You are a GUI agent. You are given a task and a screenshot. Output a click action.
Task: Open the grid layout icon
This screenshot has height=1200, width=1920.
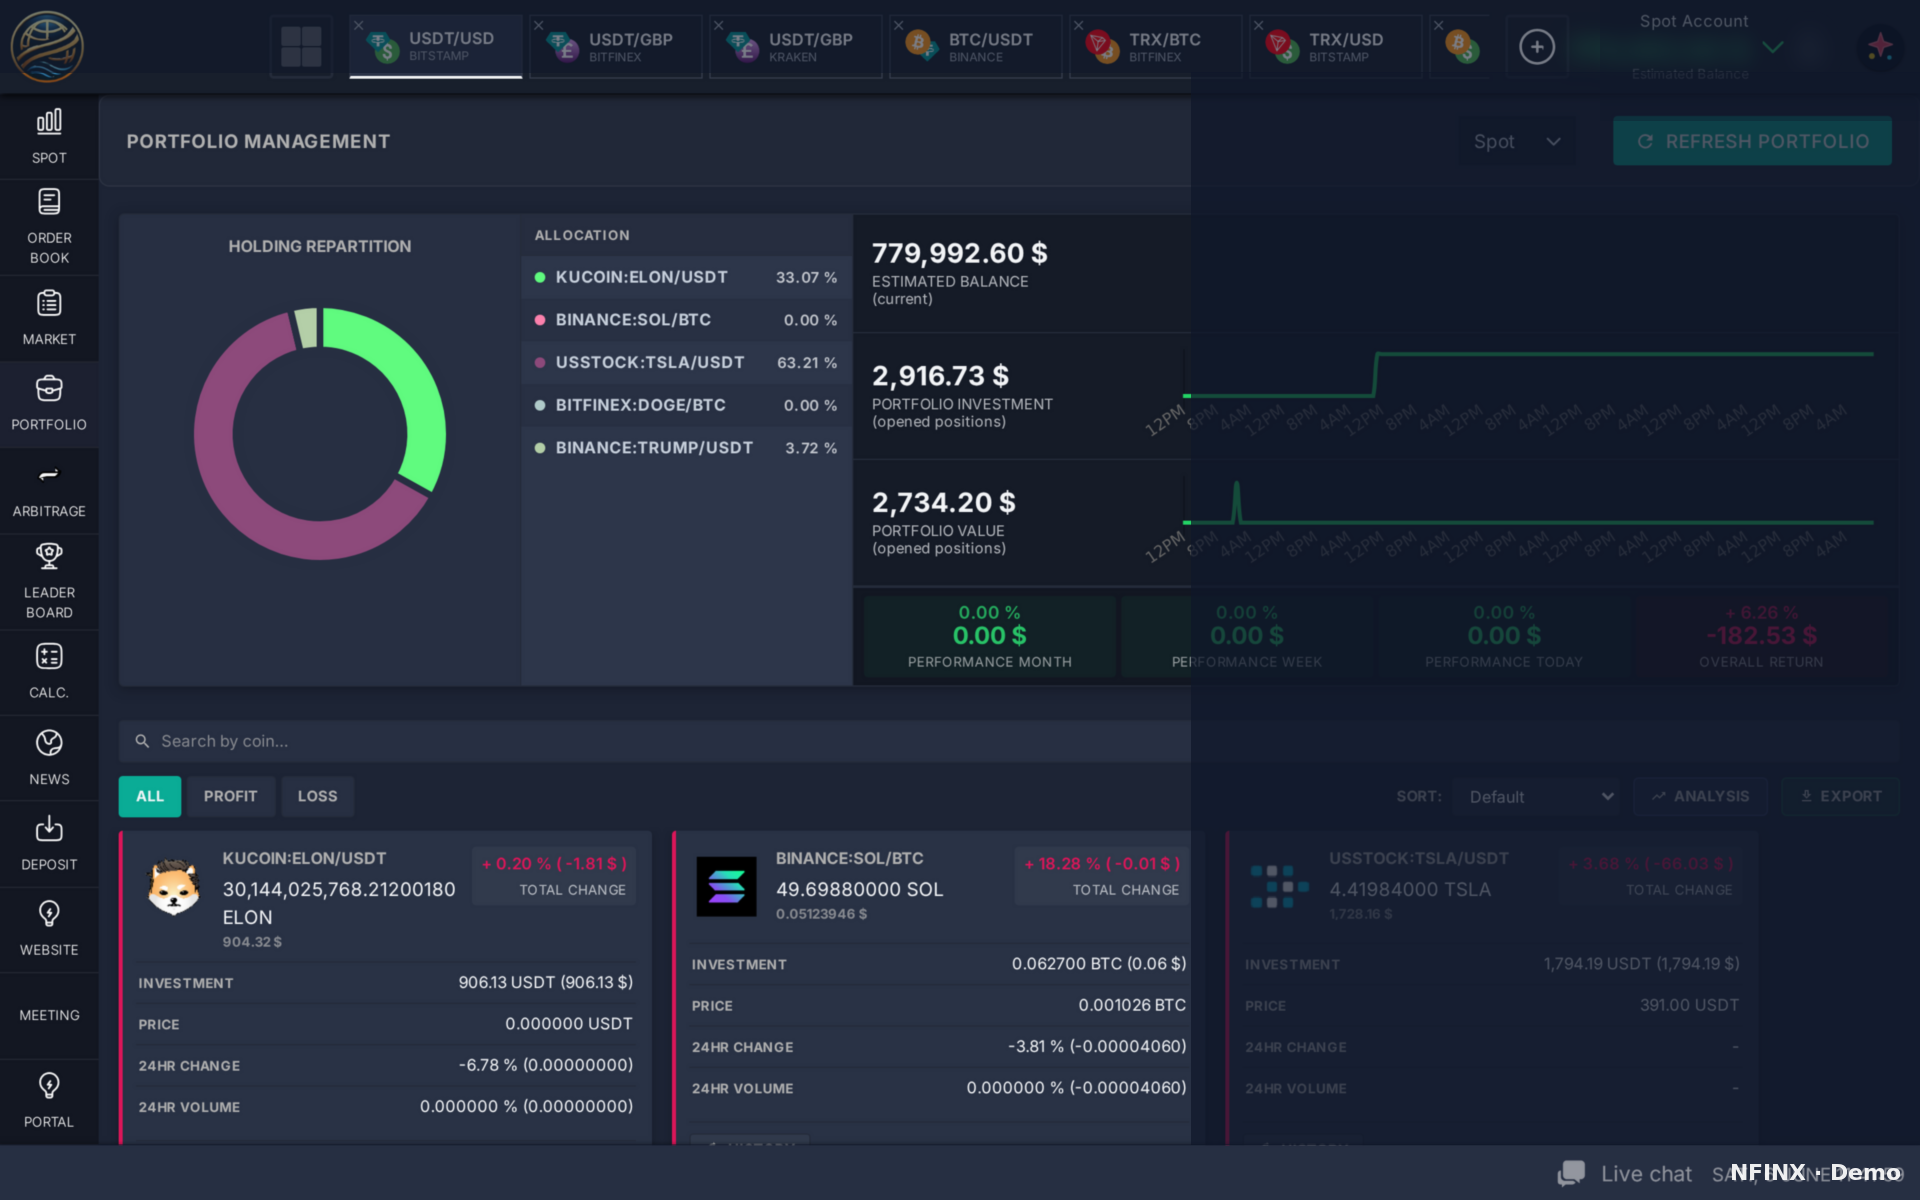coord(301,46)
